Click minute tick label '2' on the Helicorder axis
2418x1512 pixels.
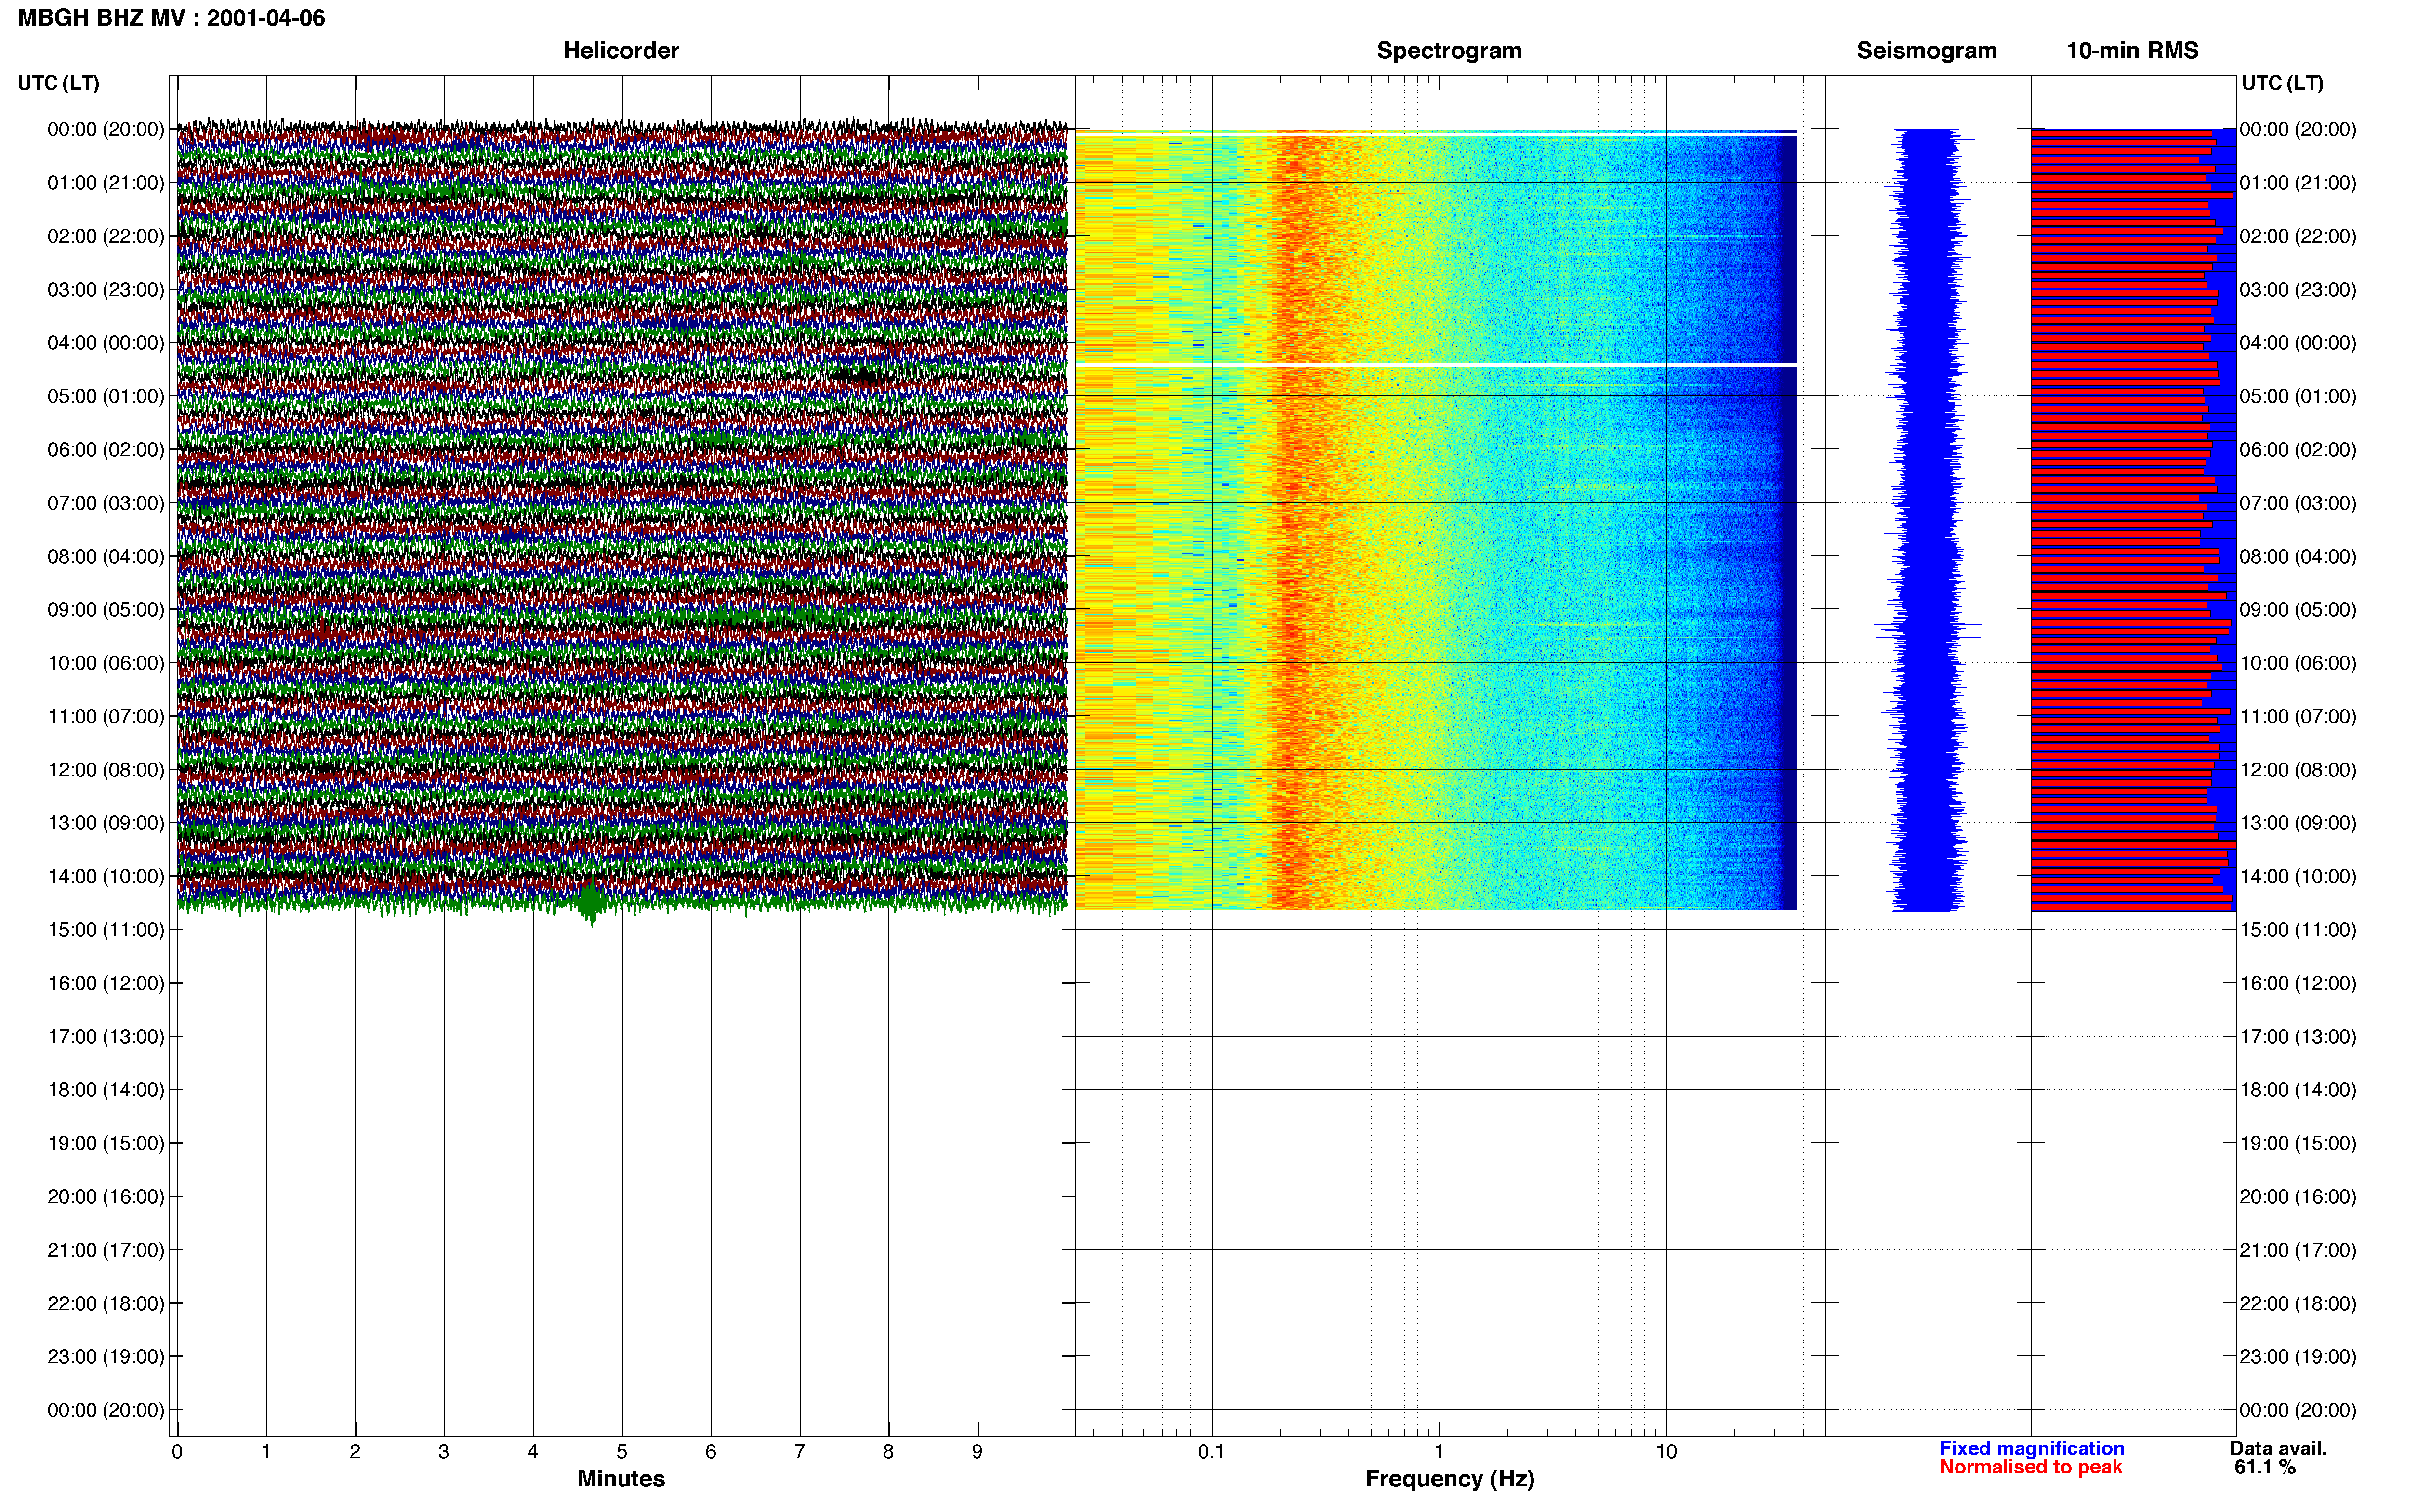coord(355,1451)
